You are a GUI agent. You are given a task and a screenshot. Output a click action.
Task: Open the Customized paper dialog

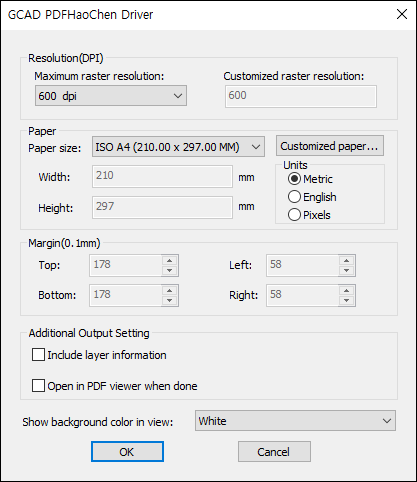coord(330,146)
